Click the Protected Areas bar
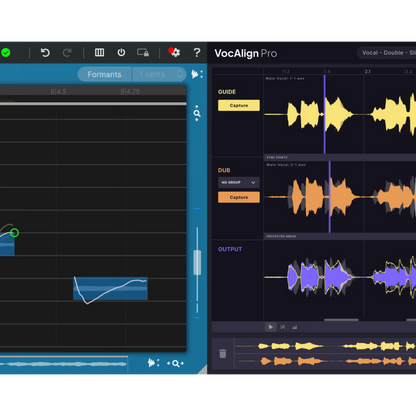Image resolution: width=416 pixels, height=416 pixels. tap(340, 236)
